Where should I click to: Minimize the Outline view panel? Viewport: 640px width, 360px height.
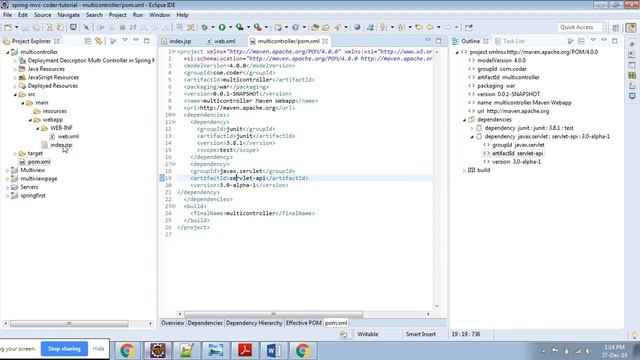[604, 41]
